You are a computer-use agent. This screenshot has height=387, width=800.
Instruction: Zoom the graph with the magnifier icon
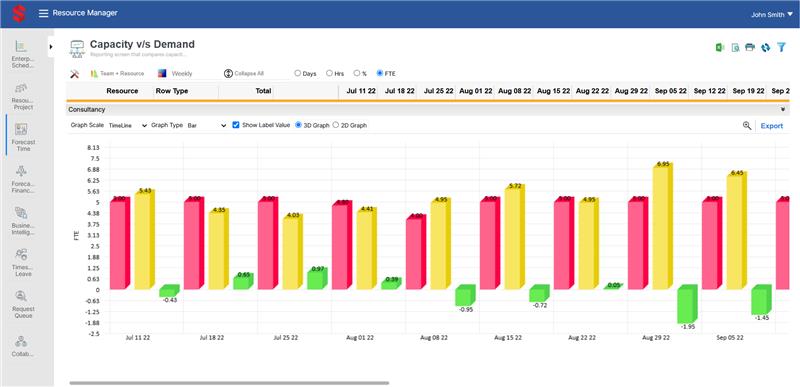[747, 125]
